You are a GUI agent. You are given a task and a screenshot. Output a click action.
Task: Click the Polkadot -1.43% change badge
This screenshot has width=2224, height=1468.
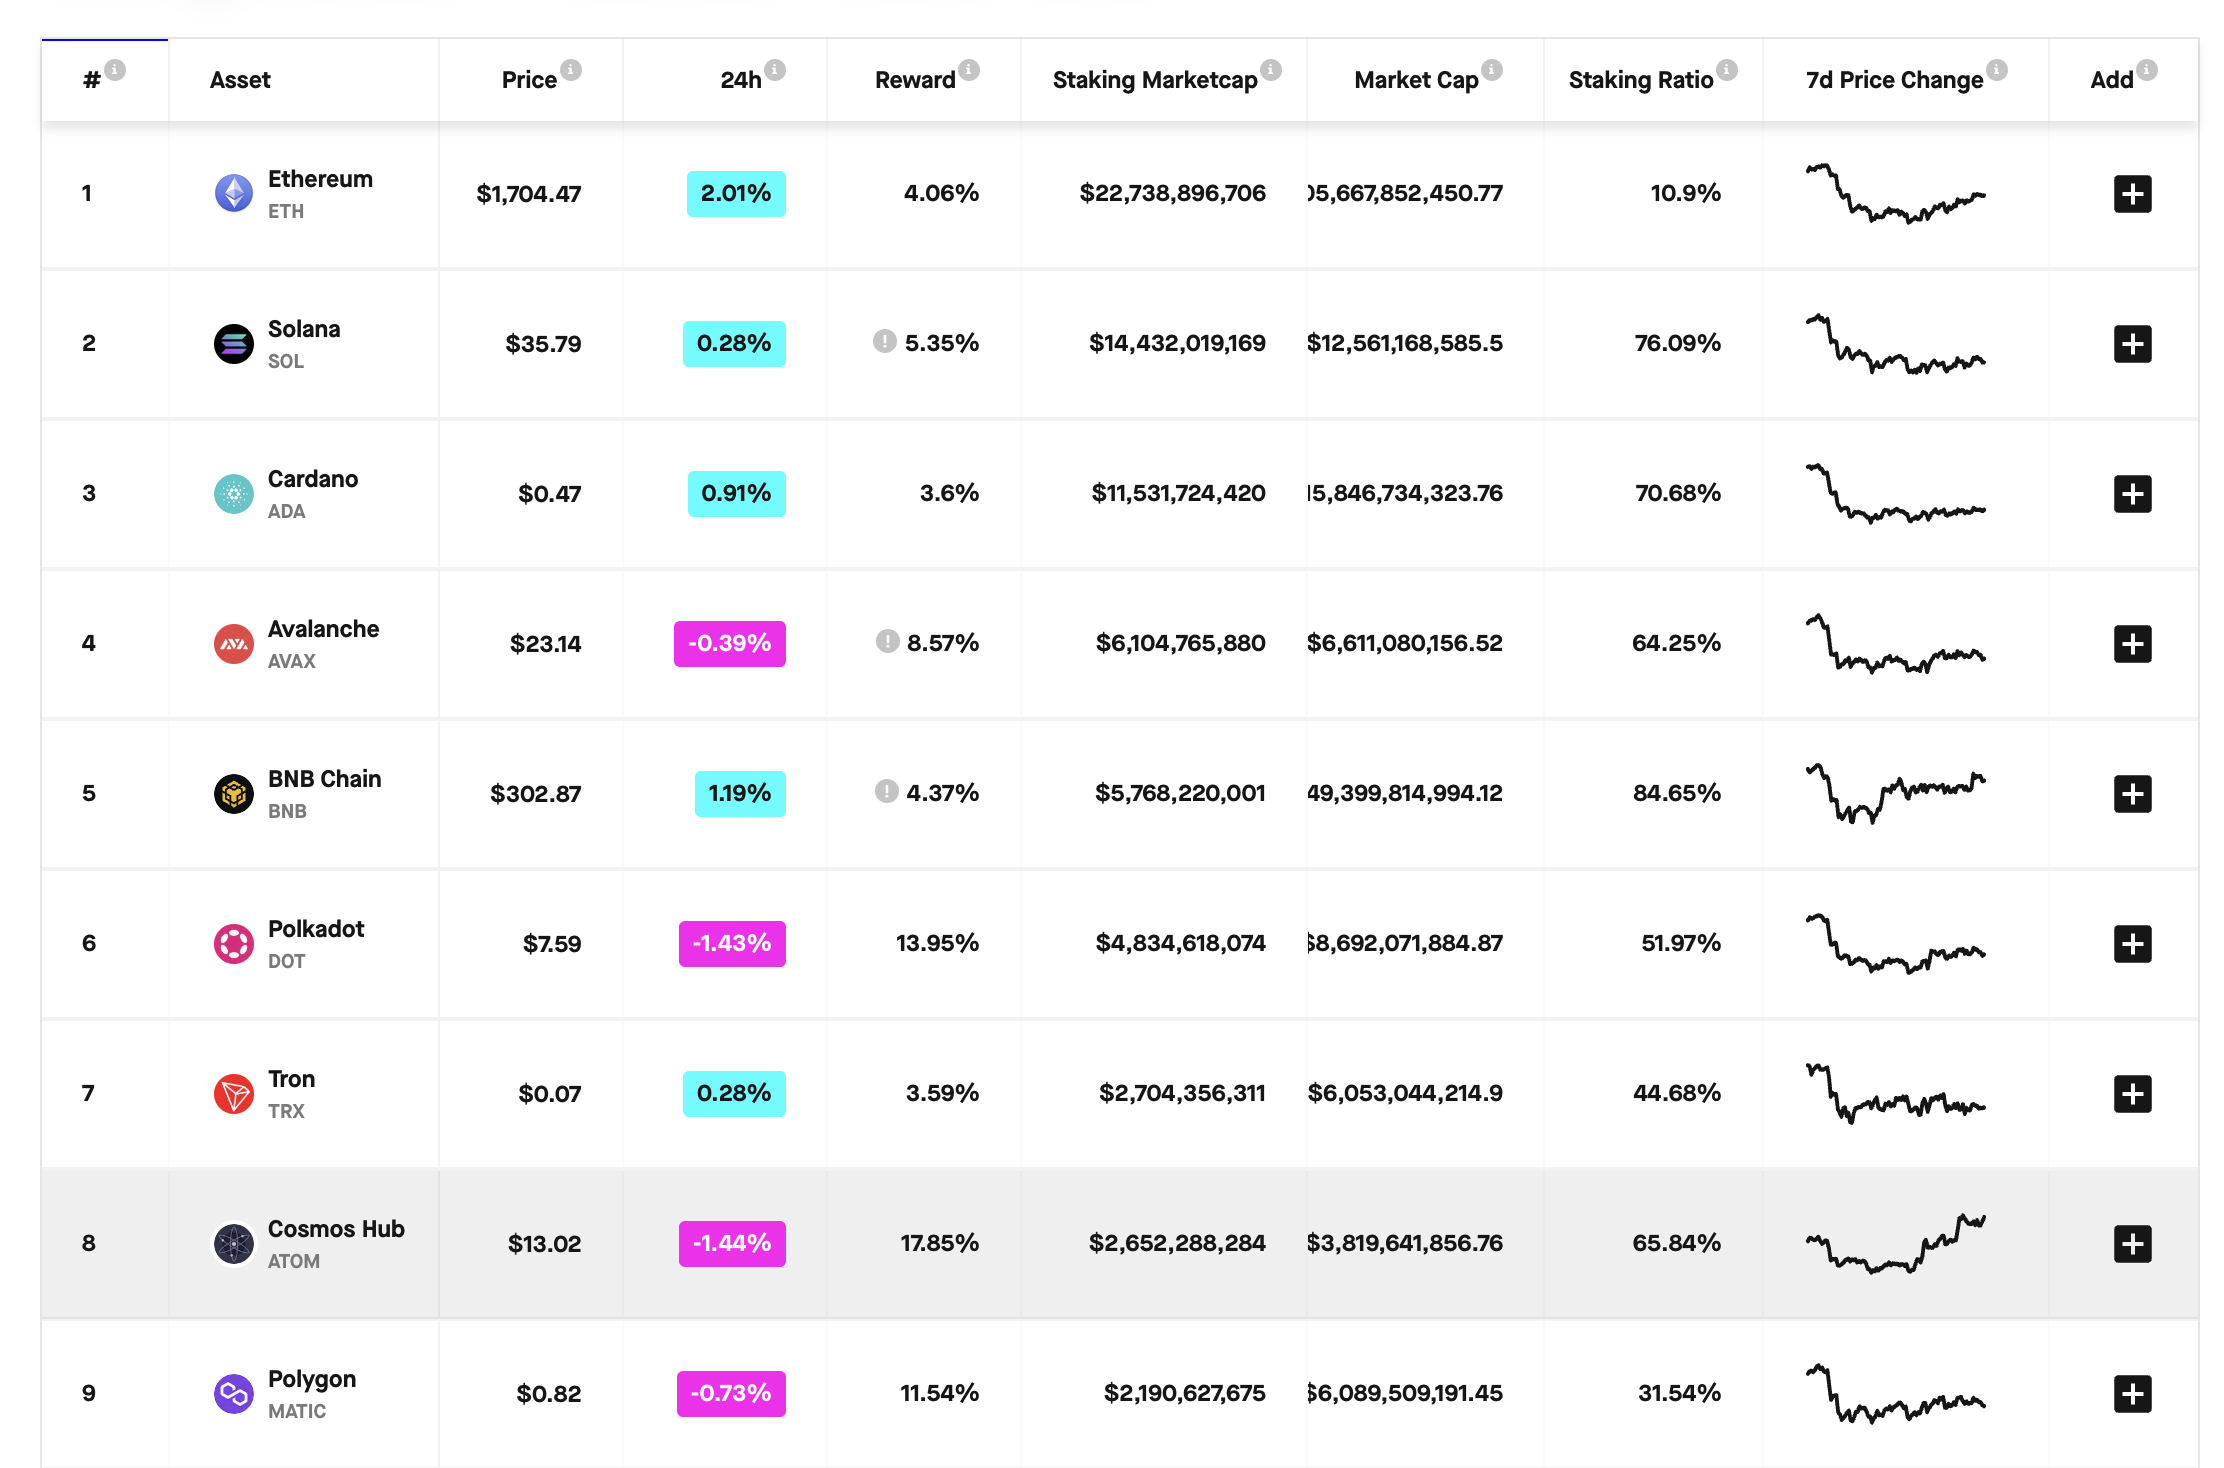(x=732, y=944)
